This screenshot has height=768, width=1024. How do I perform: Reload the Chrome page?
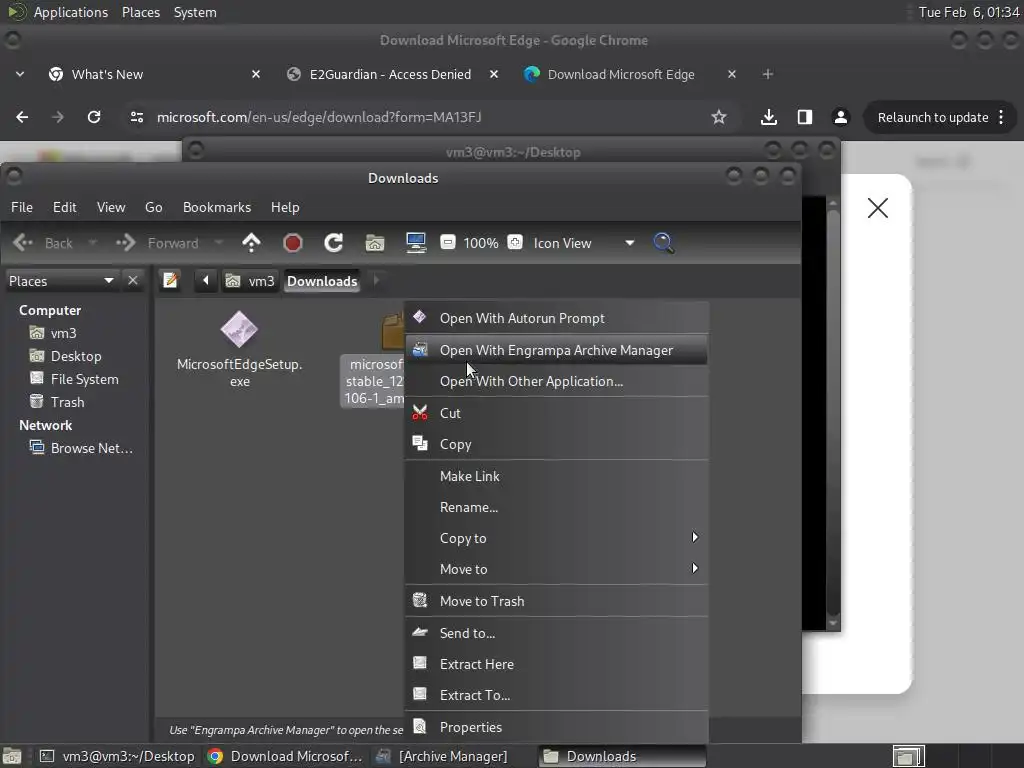pos(94,117)
